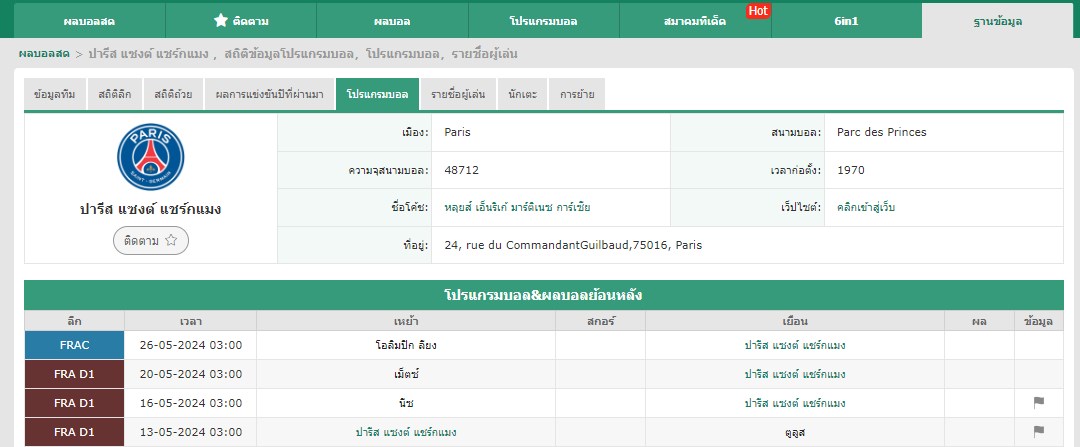Click the star icon on ติดตาม button
The height and width of the screenshot is (447, 1080).
pyautogui.click(x=172, y=240)
